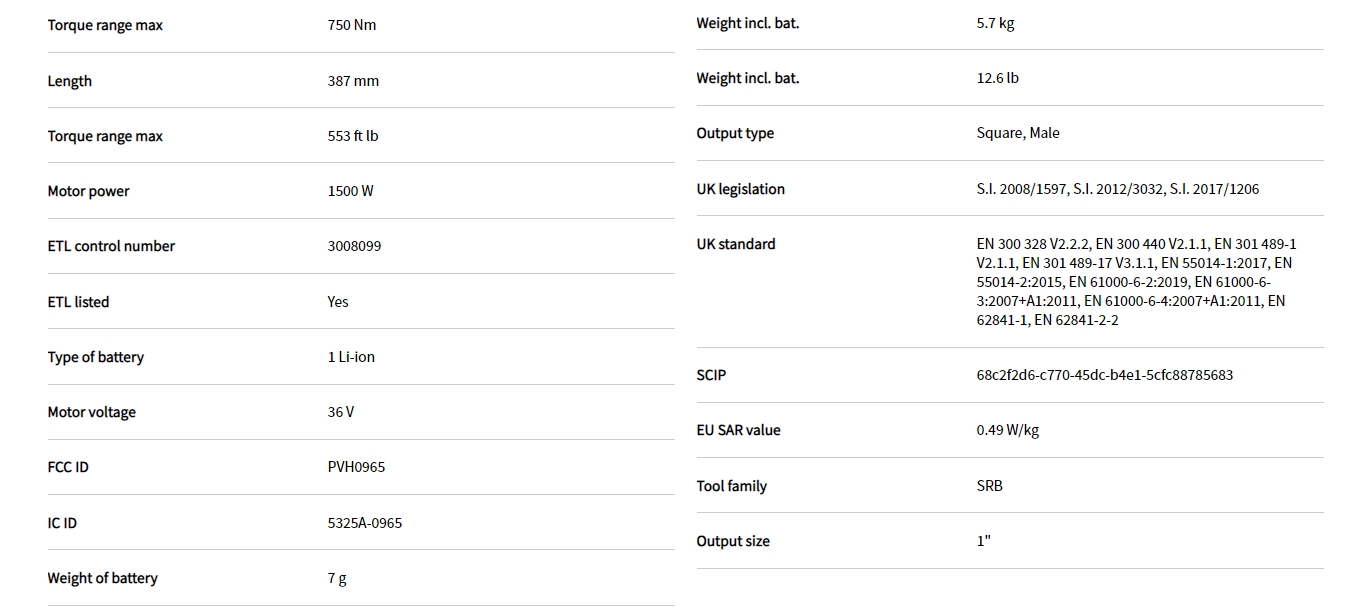This screenshot has height=609, width=1366.
Task: Click the Square, Male output type
Action: [1018, 133]
